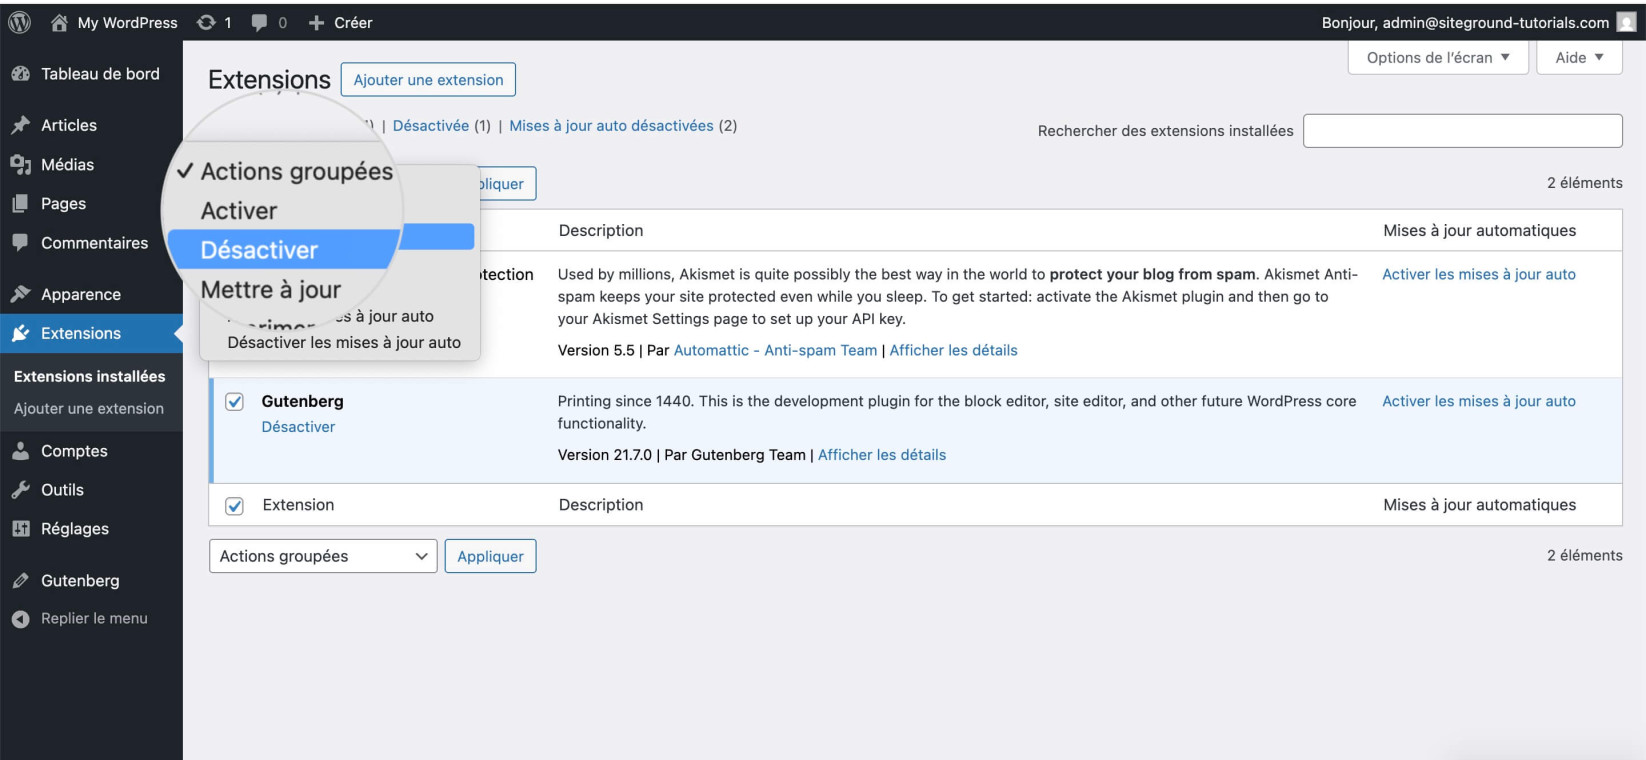Click the admin avatar in the top bar
The width and height of the screenshot is (1646, 760).
[x=1627, y=22]
